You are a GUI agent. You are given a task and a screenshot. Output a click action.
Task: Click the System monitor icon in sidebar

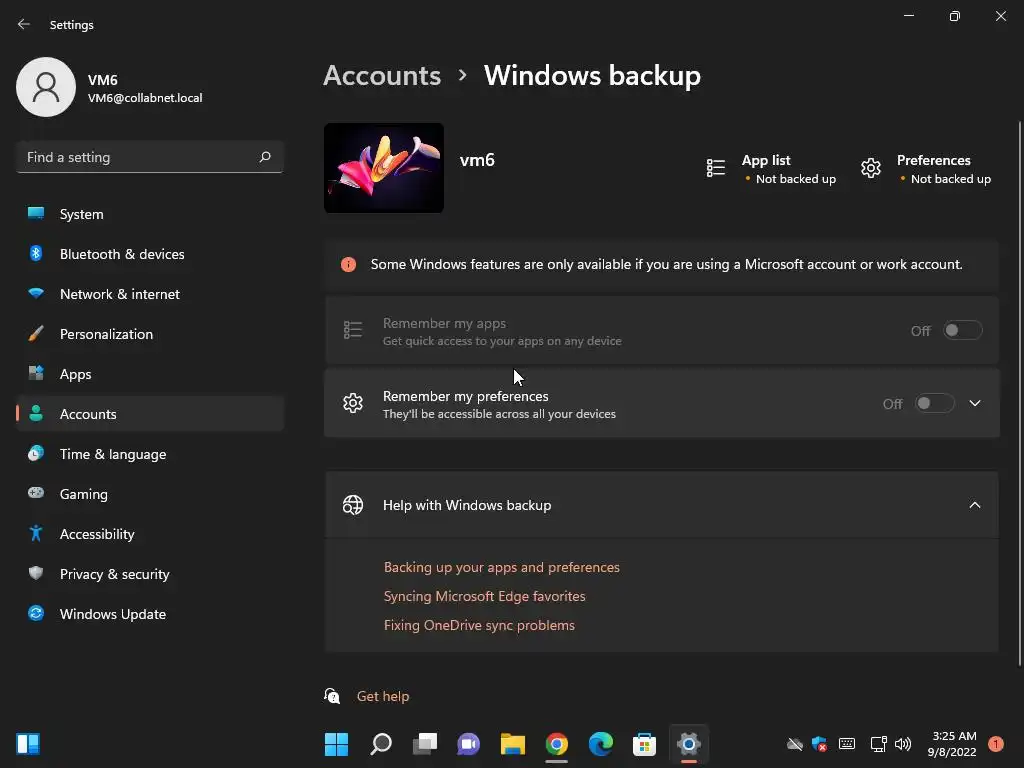(36, 214)
